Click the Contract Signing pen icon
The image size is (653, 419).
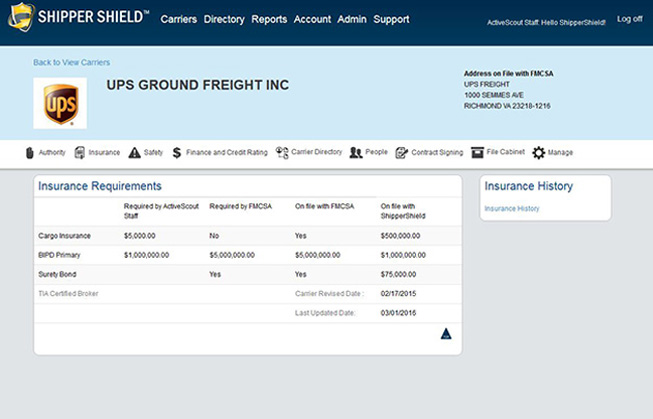[x=402, y=153]
